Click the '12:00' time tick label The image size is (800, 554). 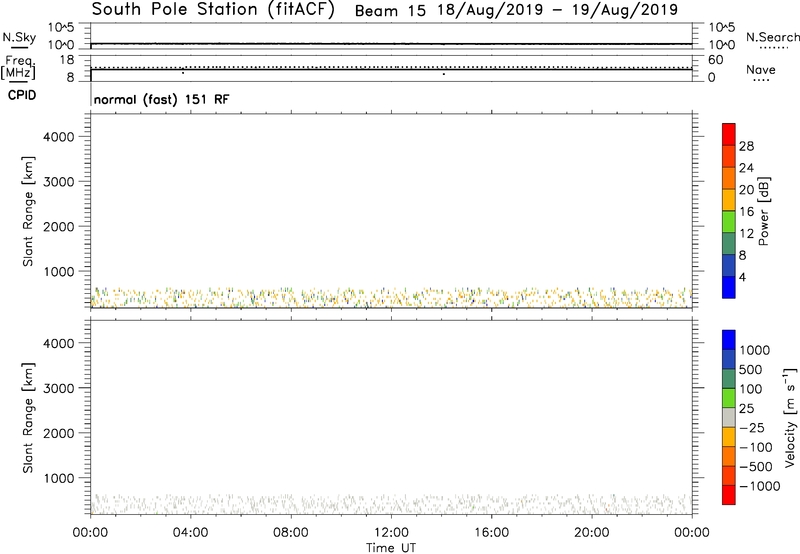(391, 533)
